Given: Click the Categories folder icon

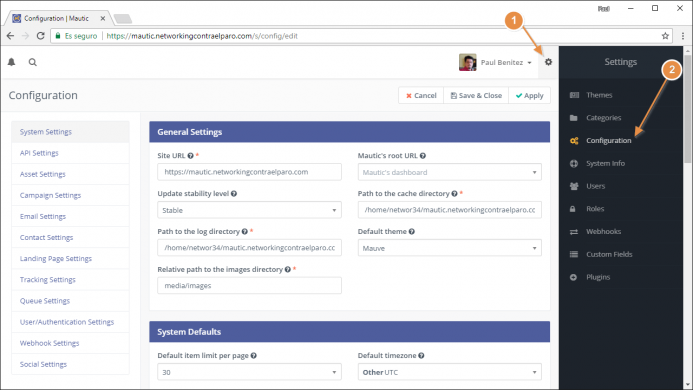Looking at the screenshot, I should 574,118.
